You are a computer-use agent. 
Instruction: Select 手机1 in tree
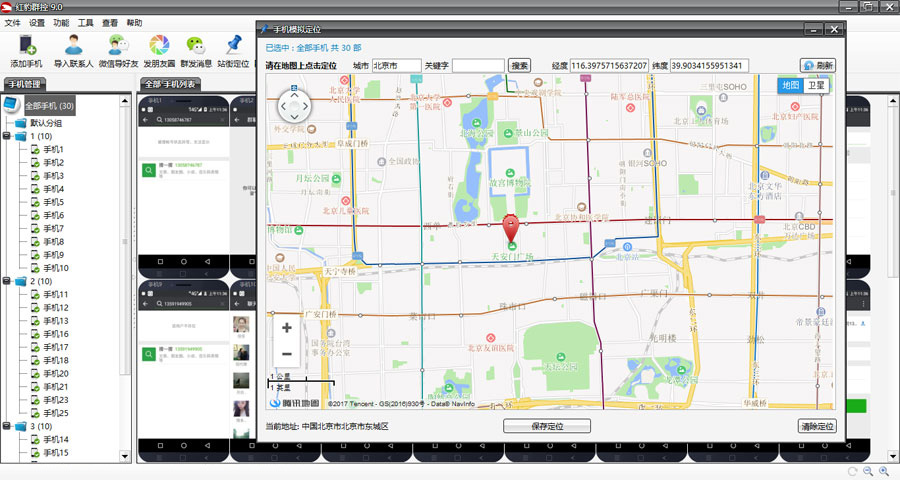[53, 149]
